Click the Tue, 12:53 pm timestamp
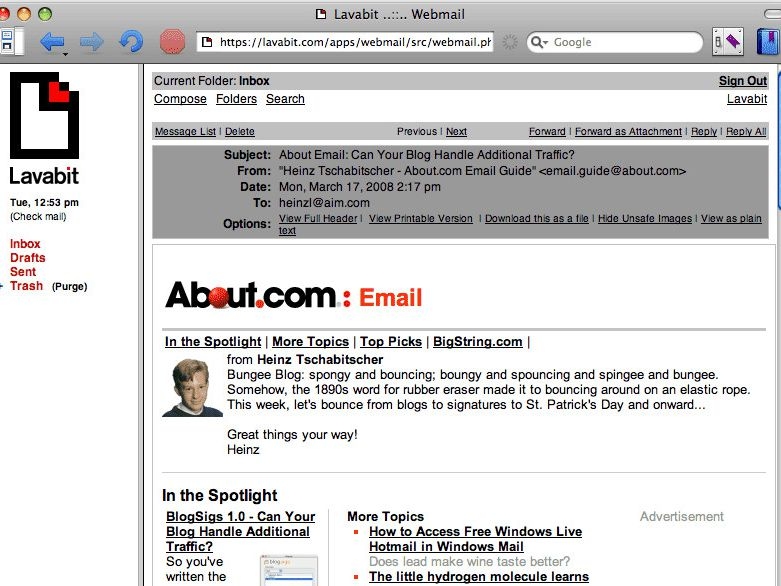 click(44, 203)
